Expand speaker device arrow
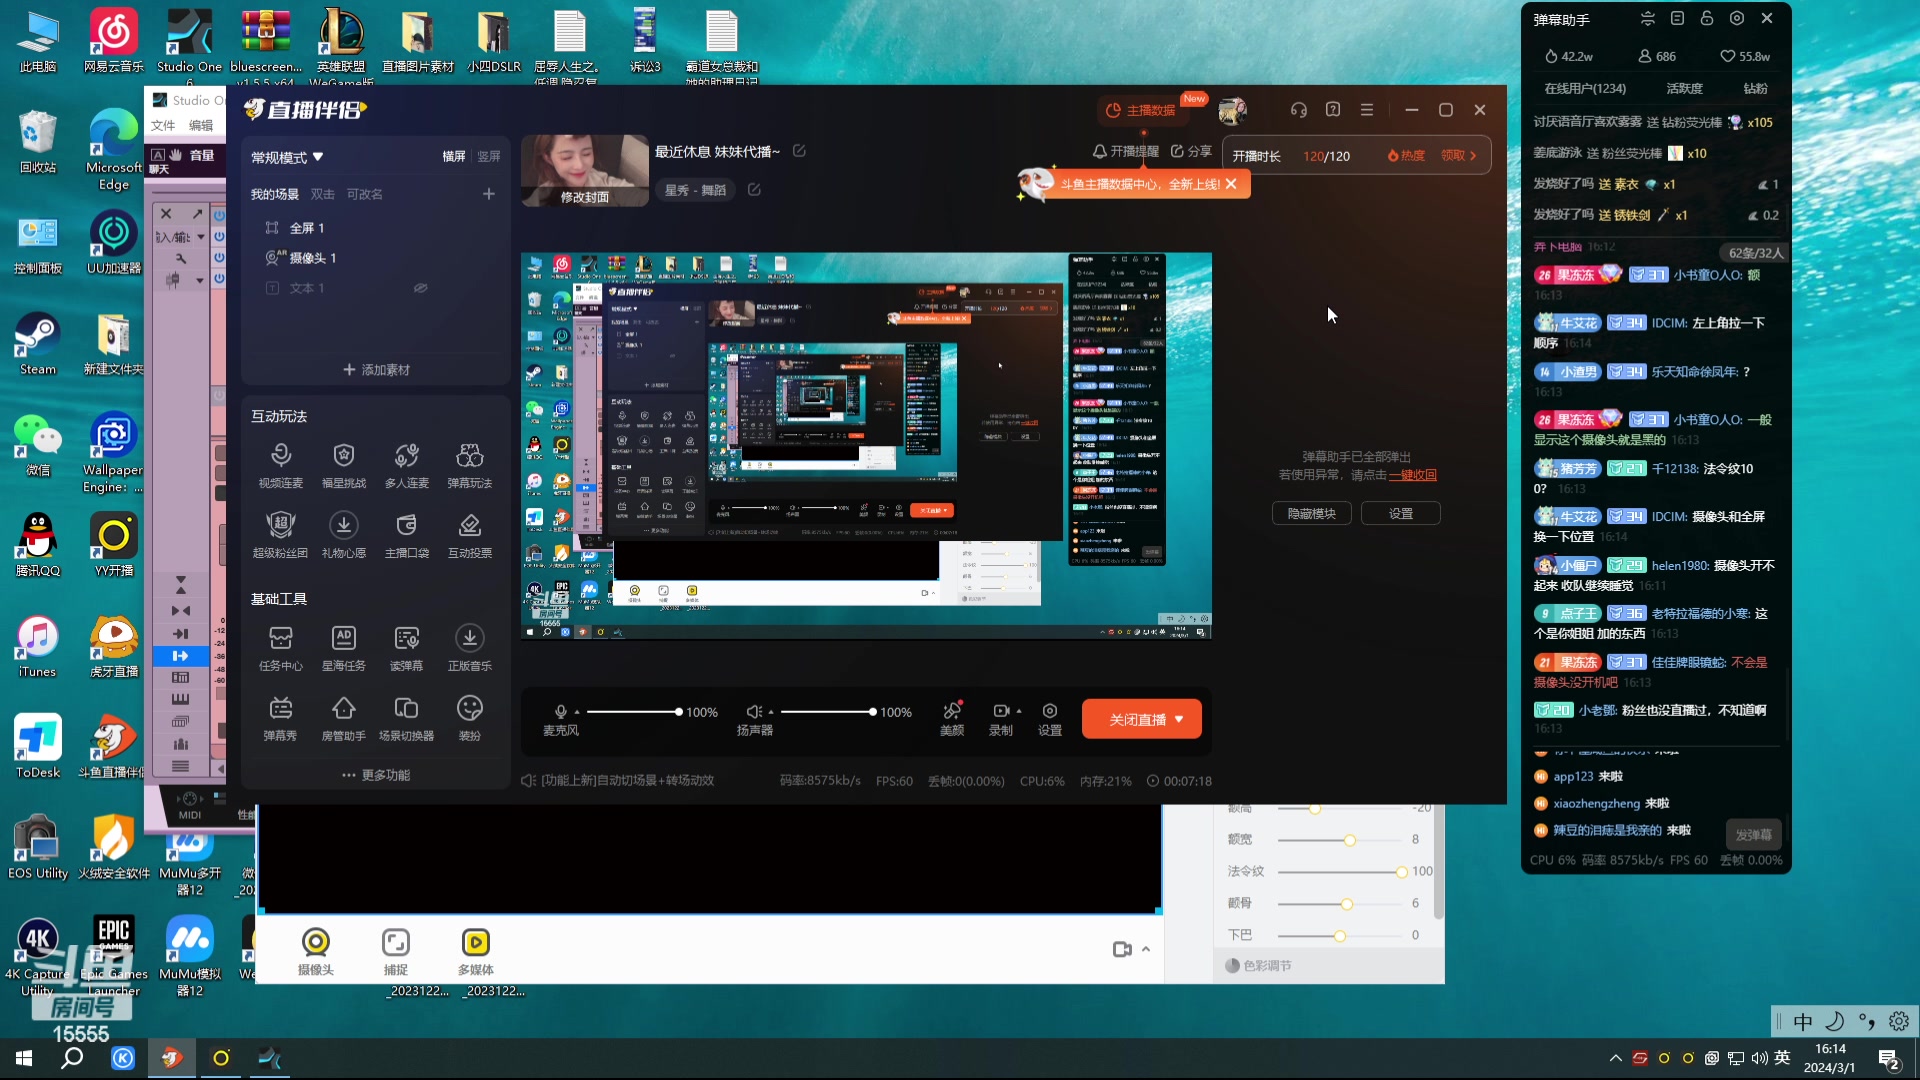This screenshot has width=1920, height=1080. pos(771,712)
